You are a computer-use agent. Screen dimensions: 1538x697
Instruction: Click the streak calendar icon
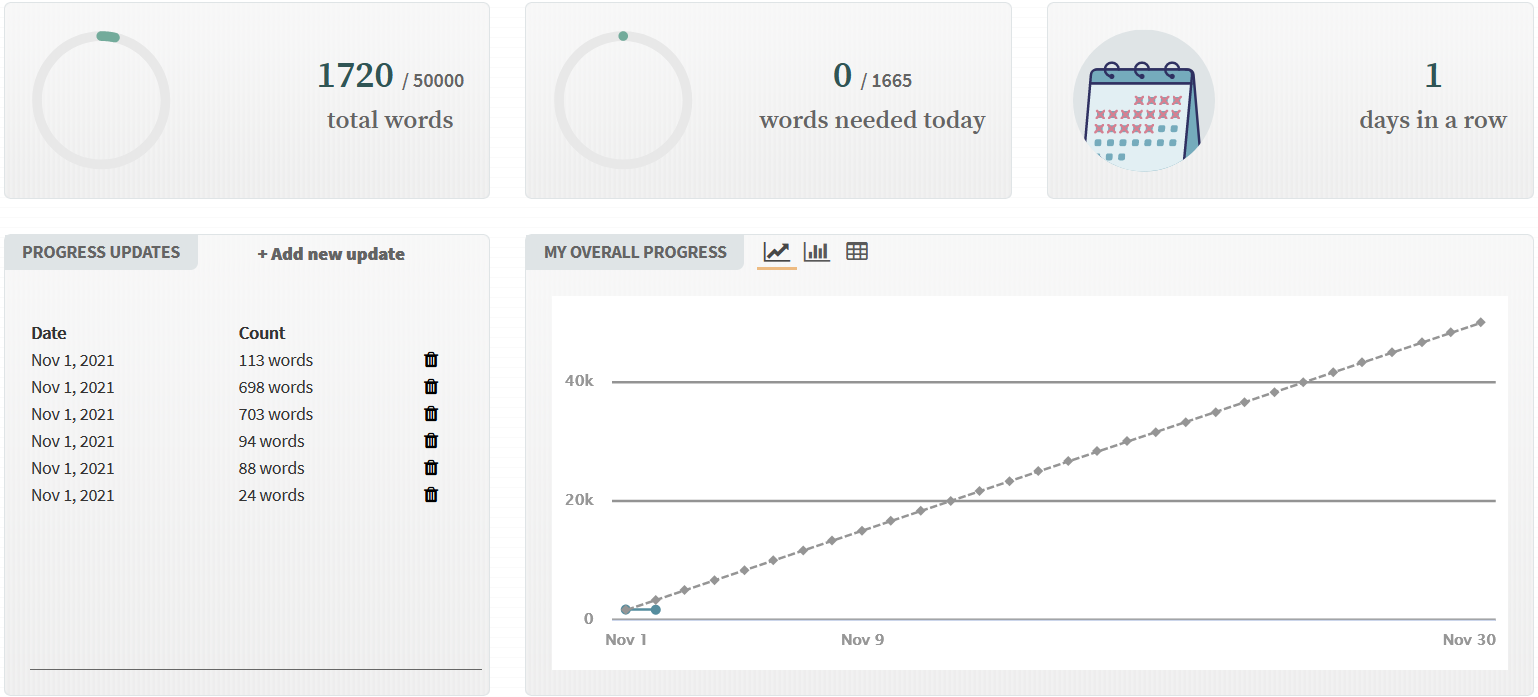(1143, 101)
